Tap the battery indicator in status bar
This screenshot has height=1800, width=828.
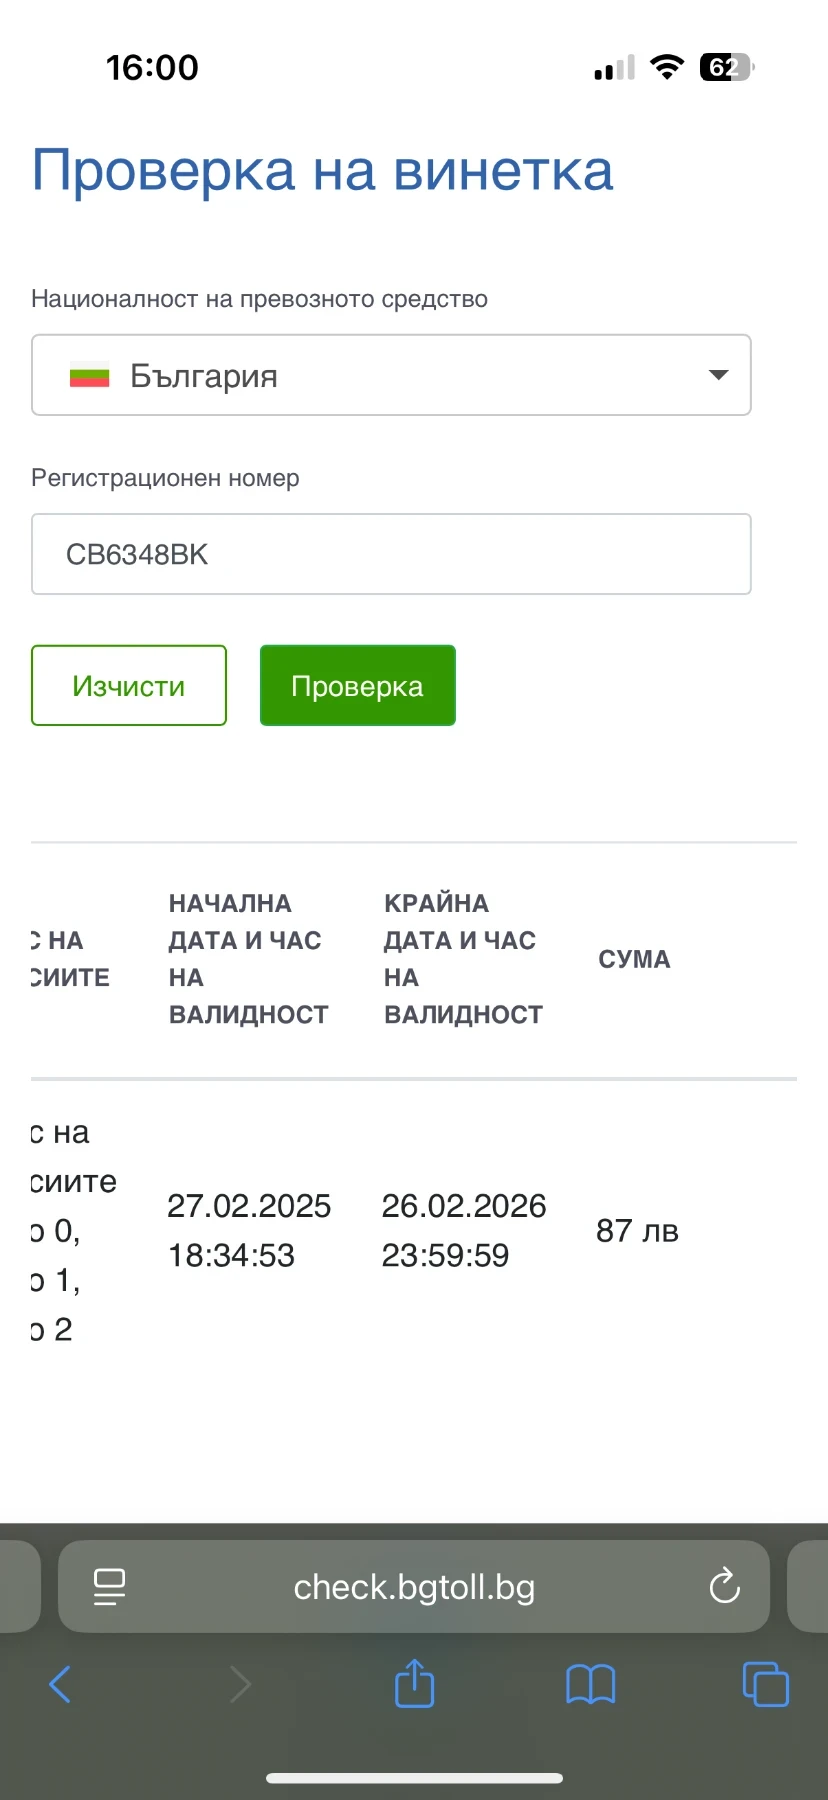[x=726, y=68]
